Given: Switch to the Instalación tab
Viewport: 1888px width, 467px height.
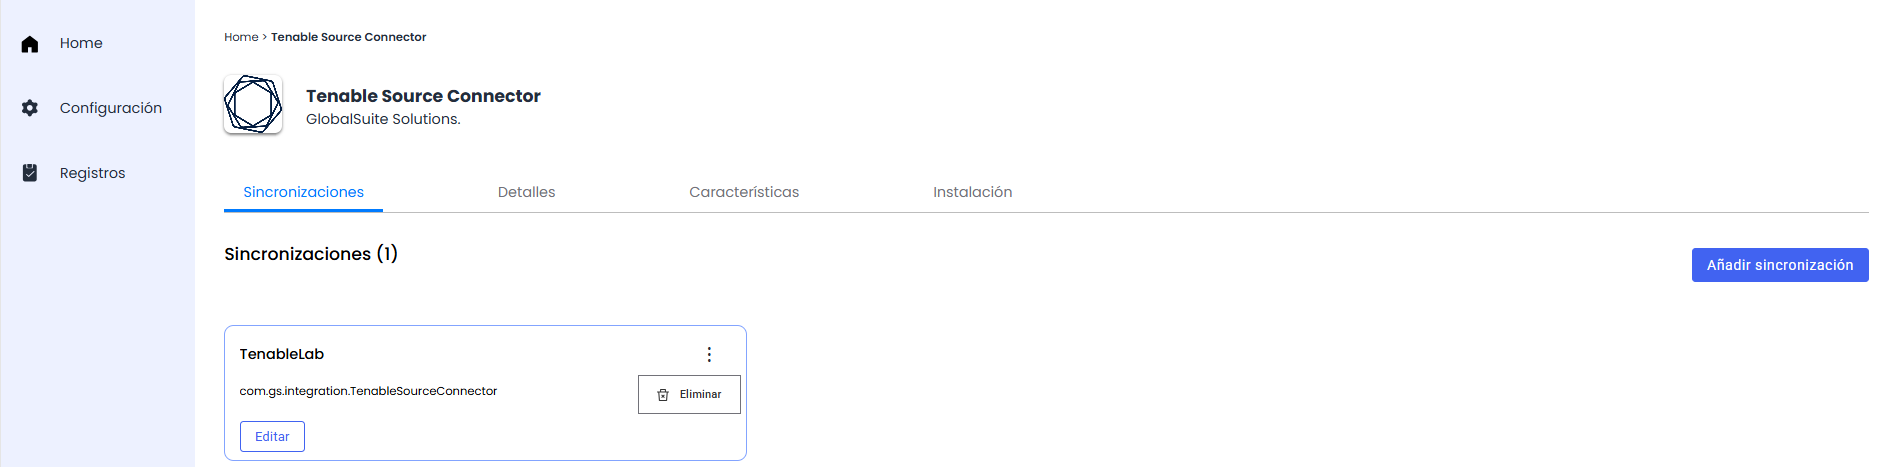Looking at the screenshot, I should point(972,192).
